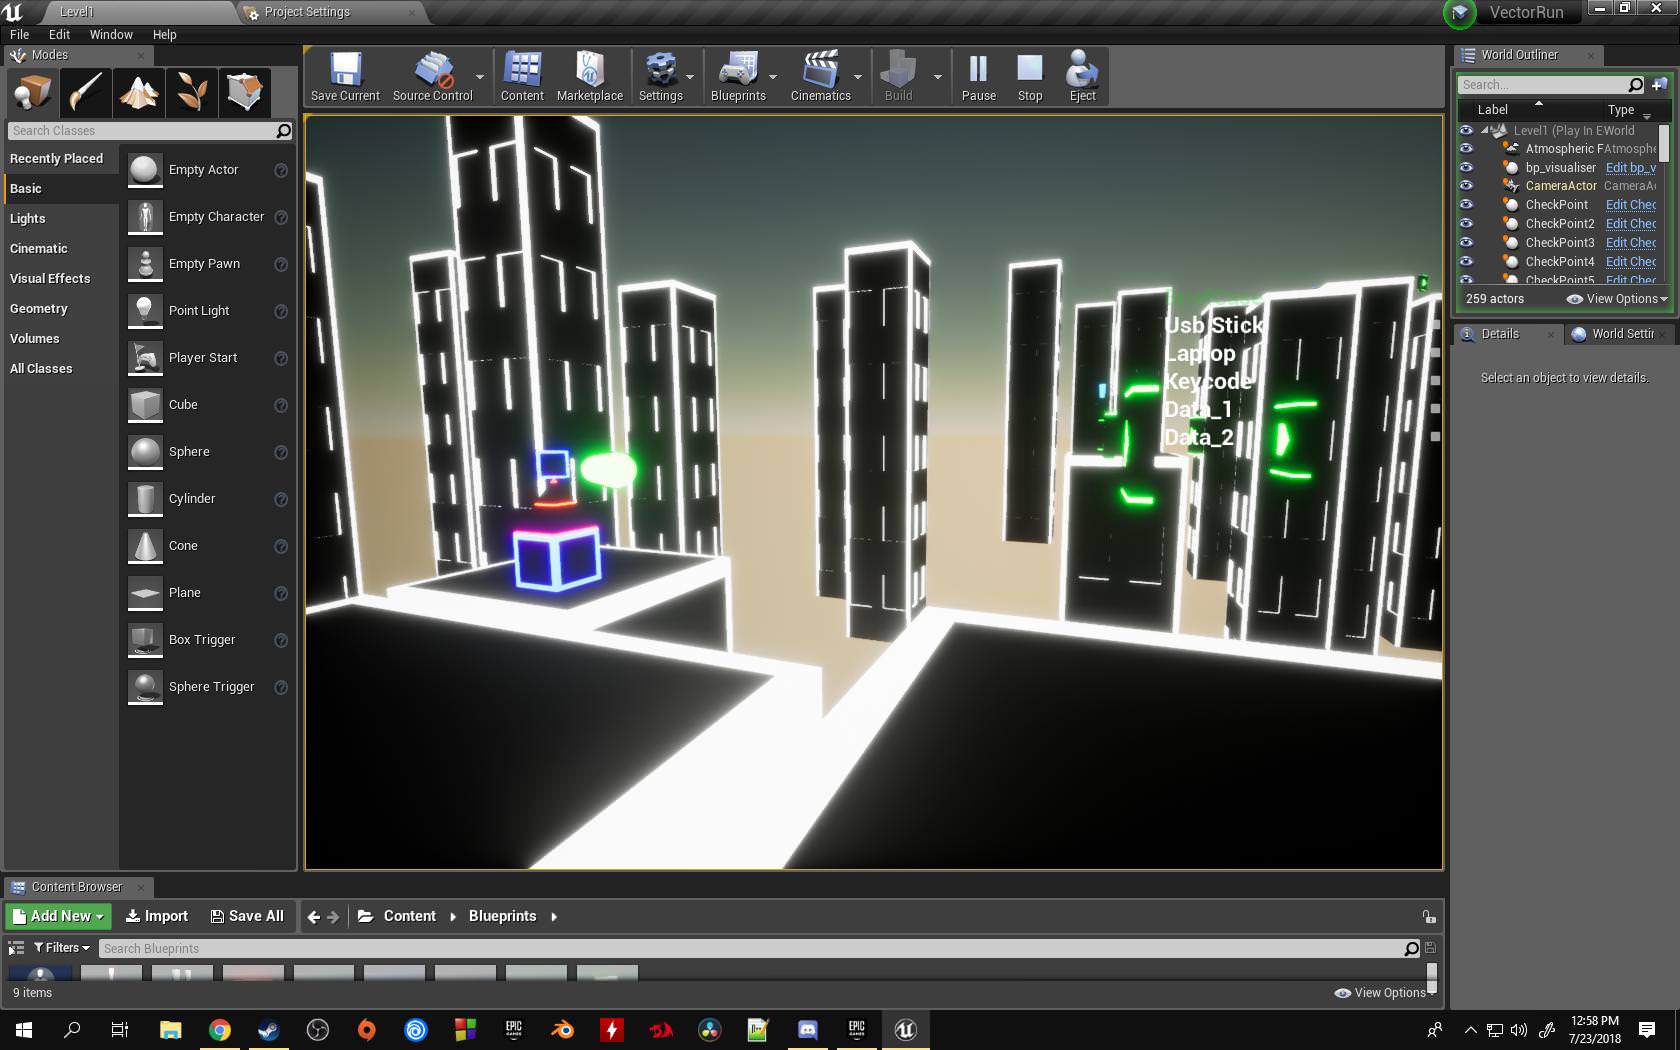Expand Blueprints dropdown arrow
Screen dimensions: 1680x1050
click(x=773, y=77)
